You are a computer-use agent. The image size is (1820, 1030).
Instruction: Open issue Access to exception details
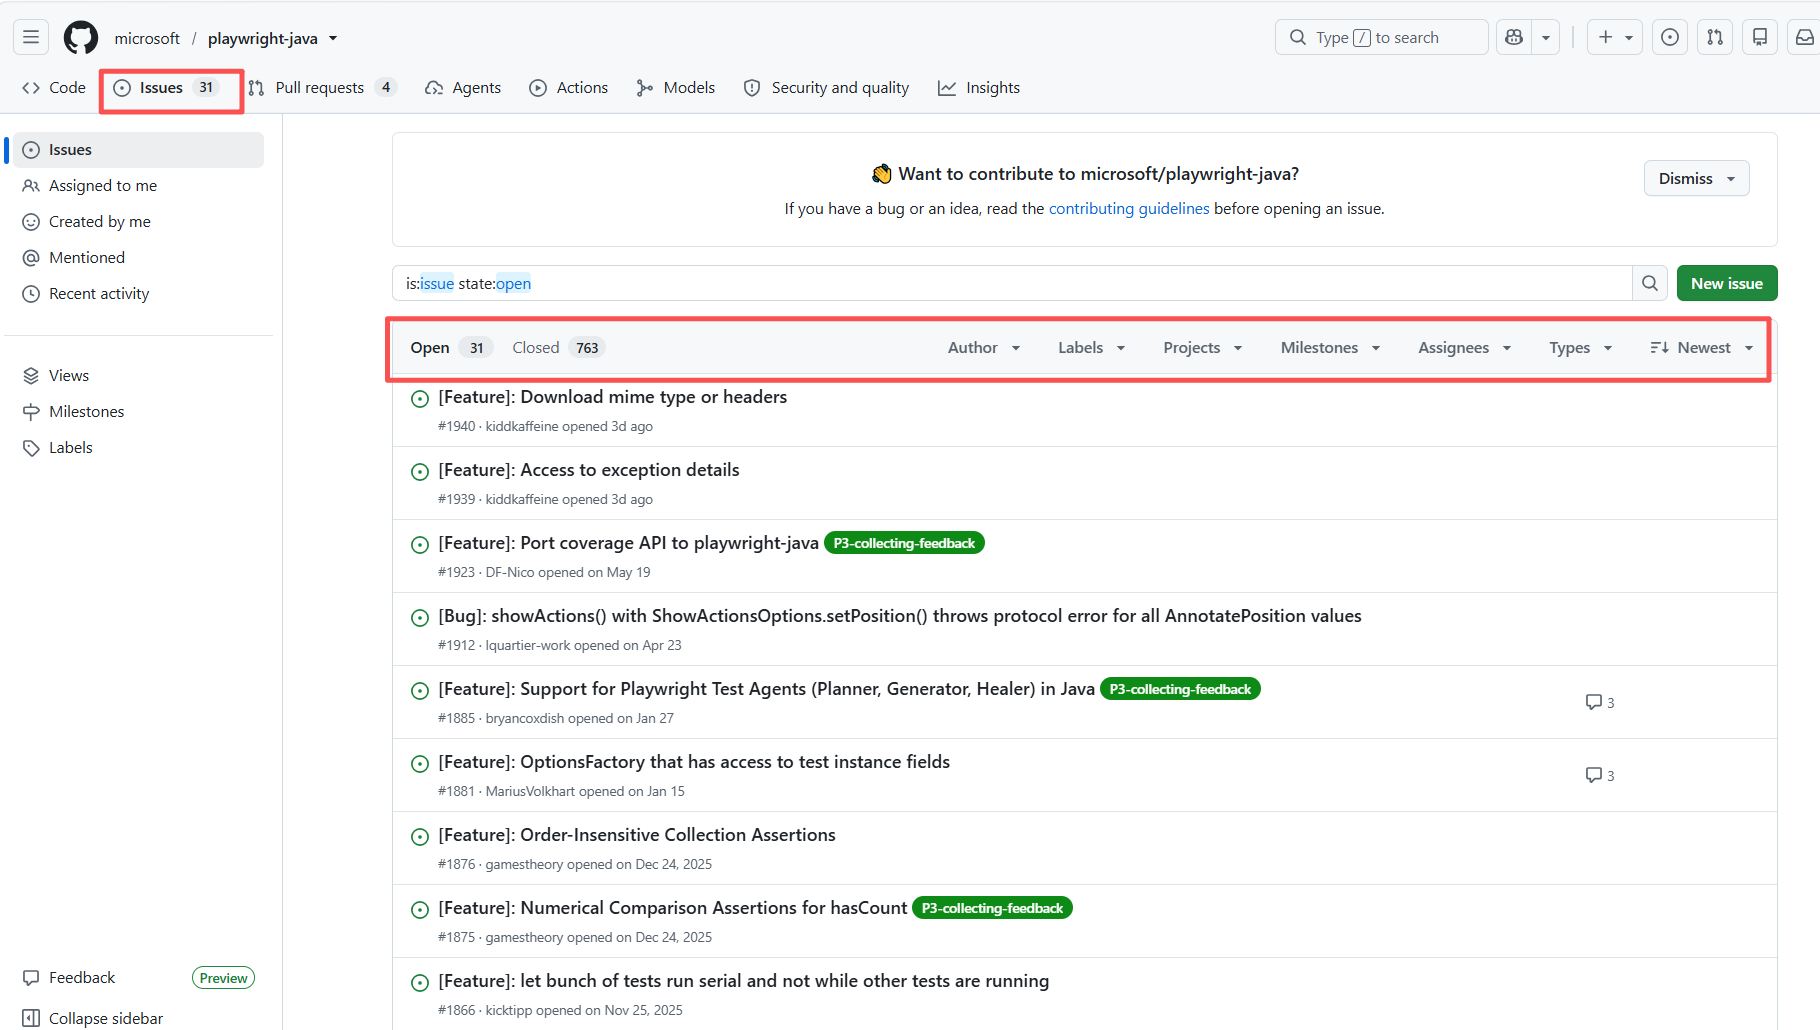[589, 470]
